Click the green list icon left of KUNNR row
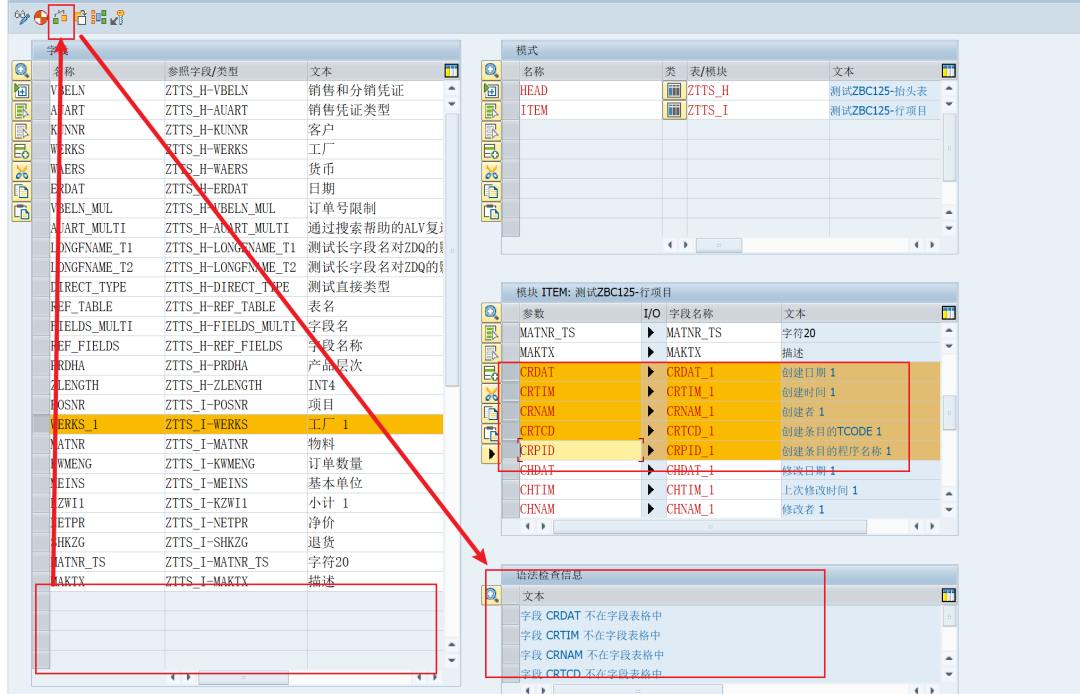This screenshot has height=694, width=1080. [22, 111]
